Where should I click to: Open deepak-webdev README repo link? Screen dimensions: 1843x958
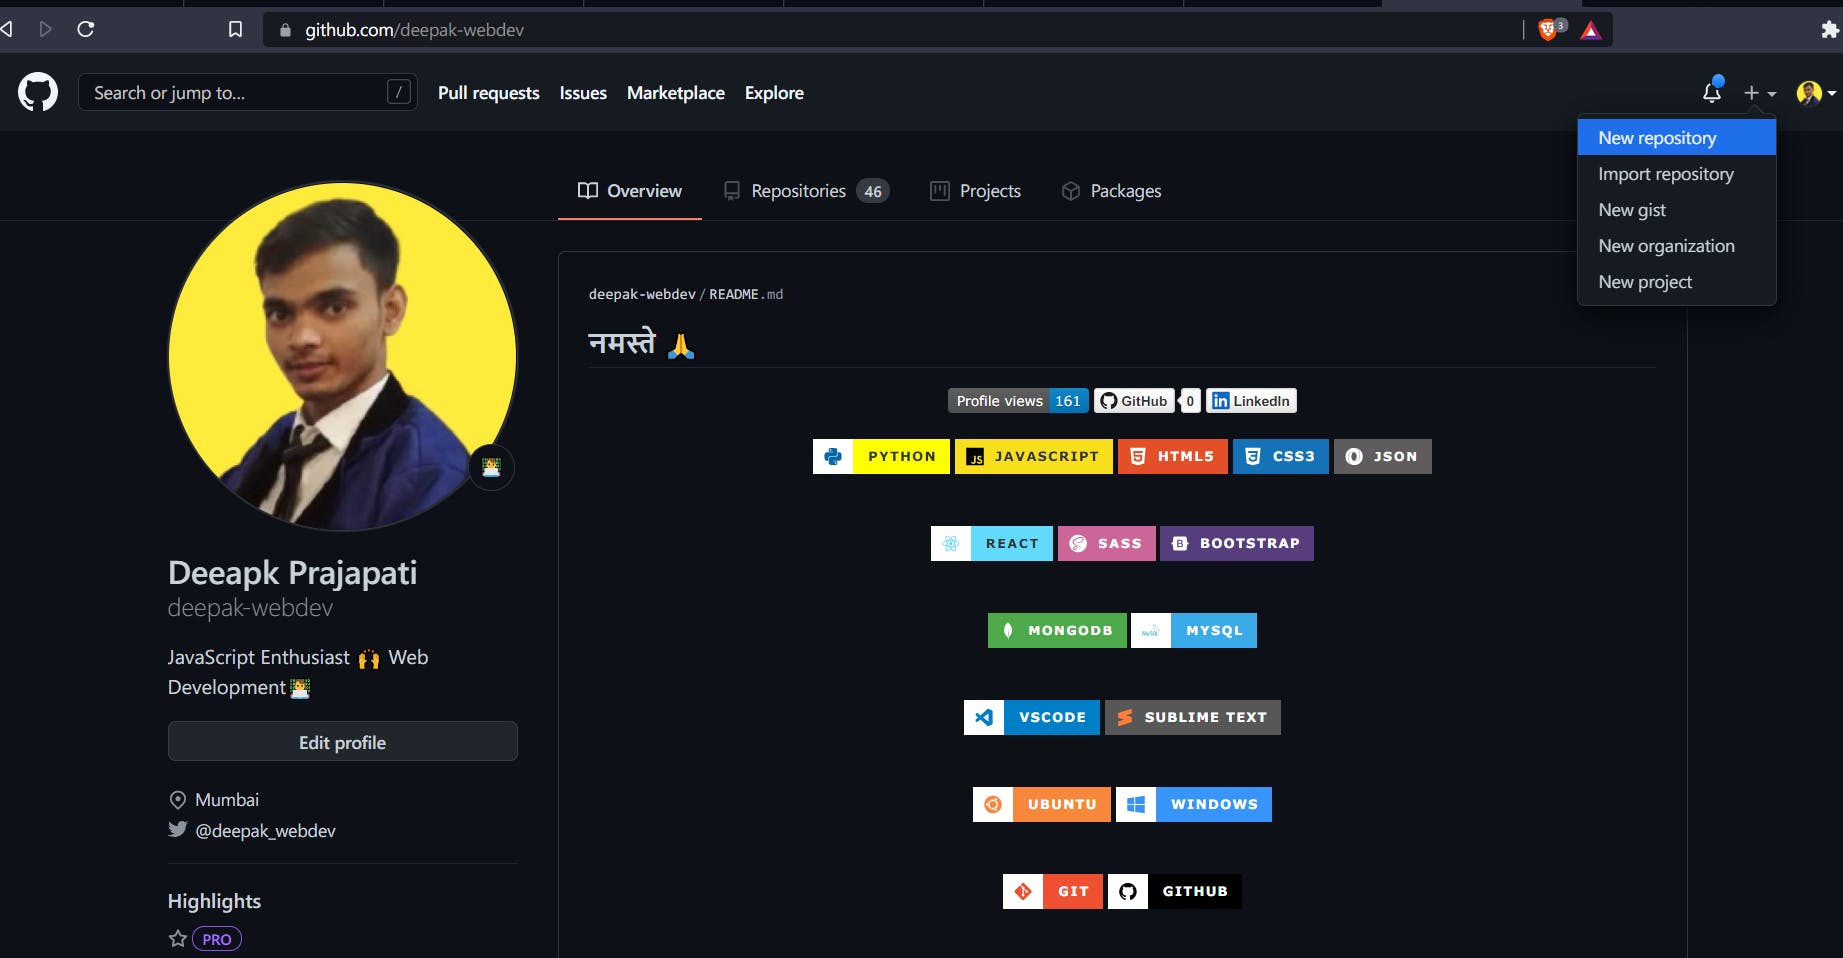click(642, 294)
